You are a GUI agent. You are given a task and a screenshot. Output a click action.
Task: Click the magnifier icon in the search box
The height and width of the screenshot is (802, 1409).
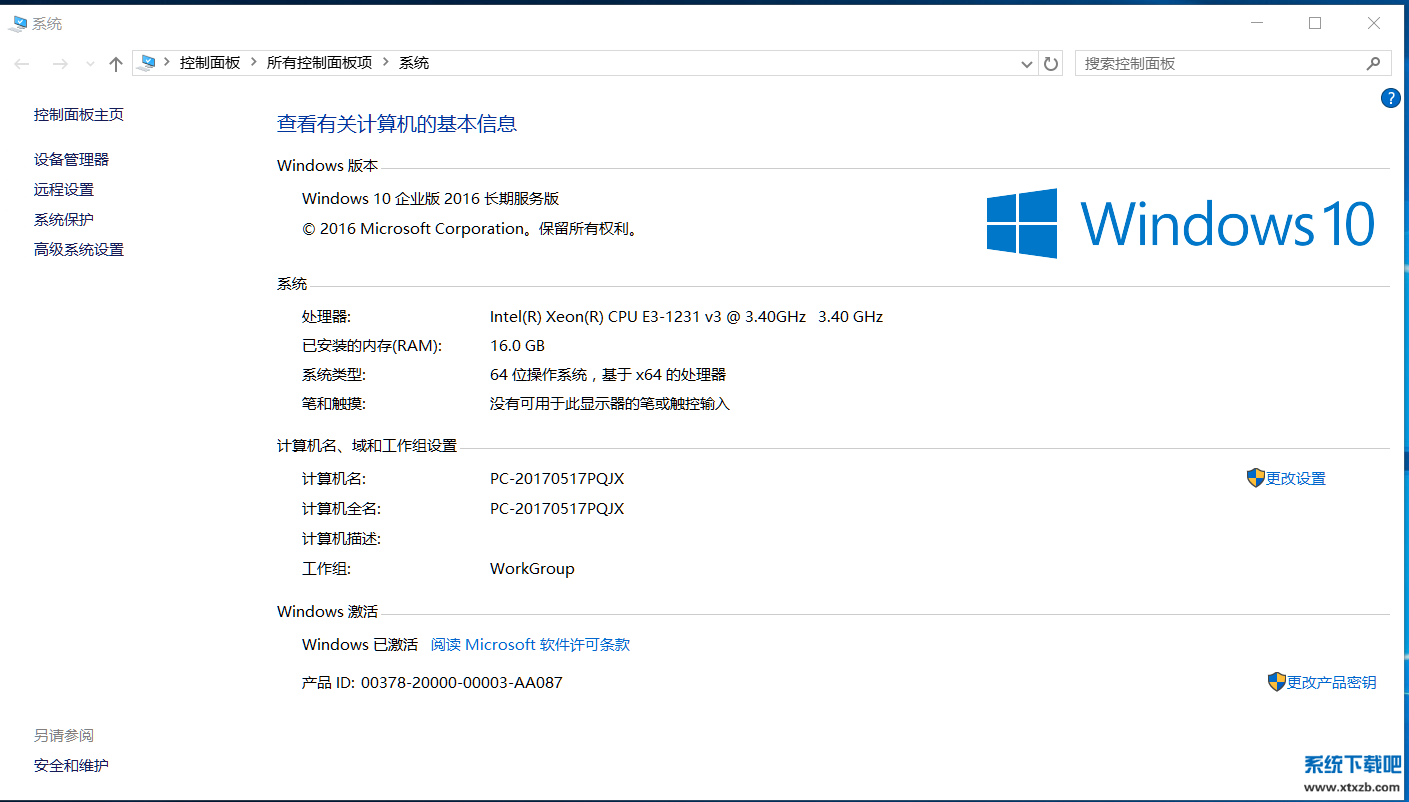pyautogui.click(x=1373, y=63)
